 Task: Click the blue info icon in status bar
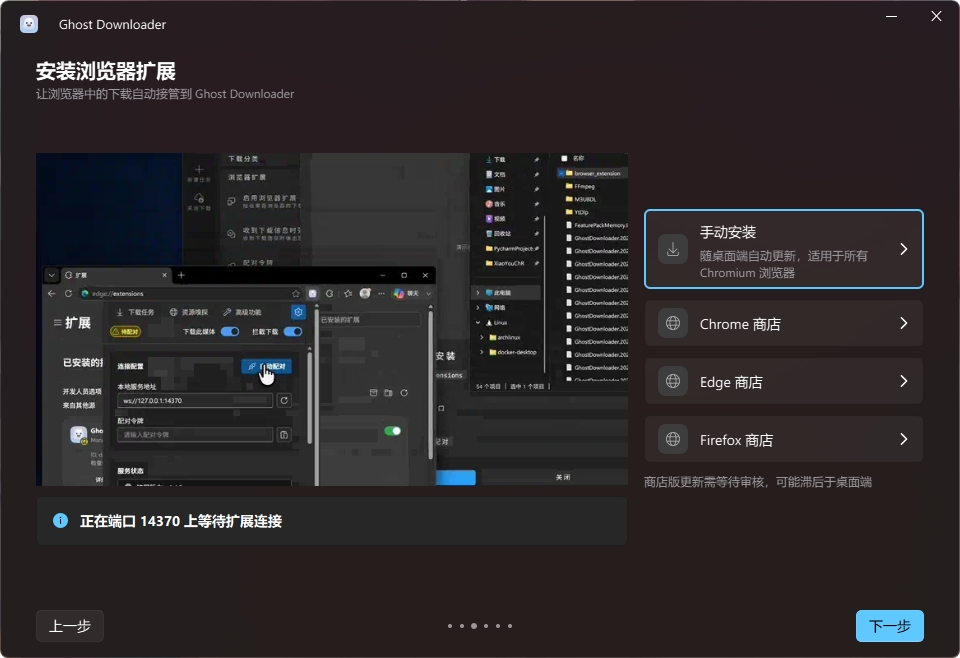tap(61, 521)
